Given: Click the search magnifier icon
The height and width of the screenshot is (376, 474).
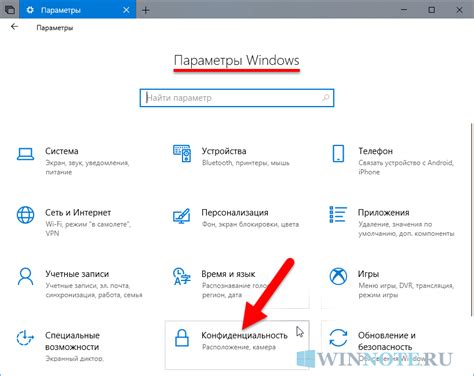Looking at the screenshot, I should click(326, 98).
